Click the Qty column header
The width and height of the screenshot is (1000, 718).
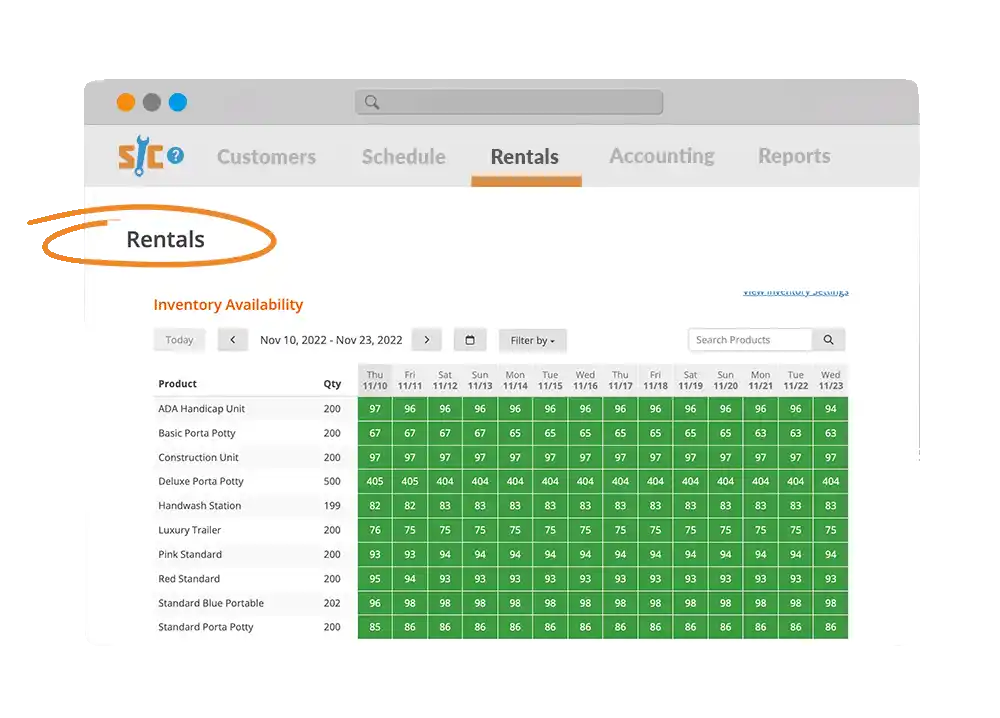[x=332, y=384]
